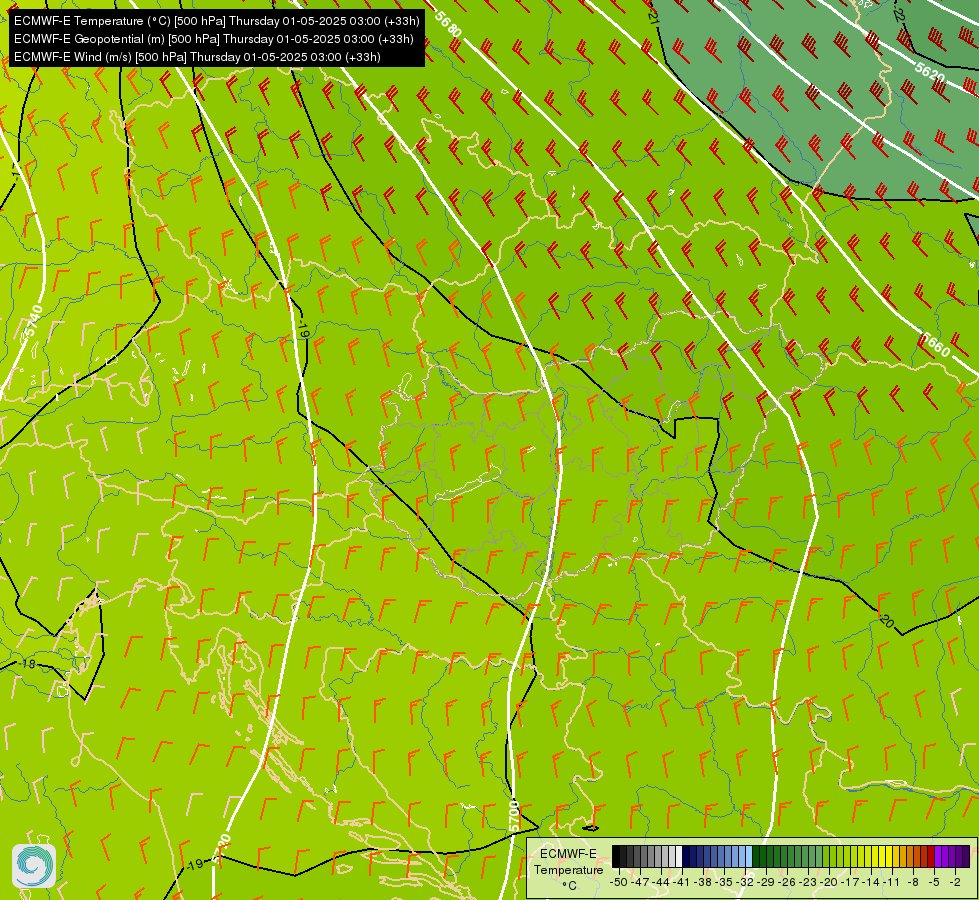Screen dimensions: 979x900
Task: Click the 5680 geopotential contour label
Action: [448, 24]
